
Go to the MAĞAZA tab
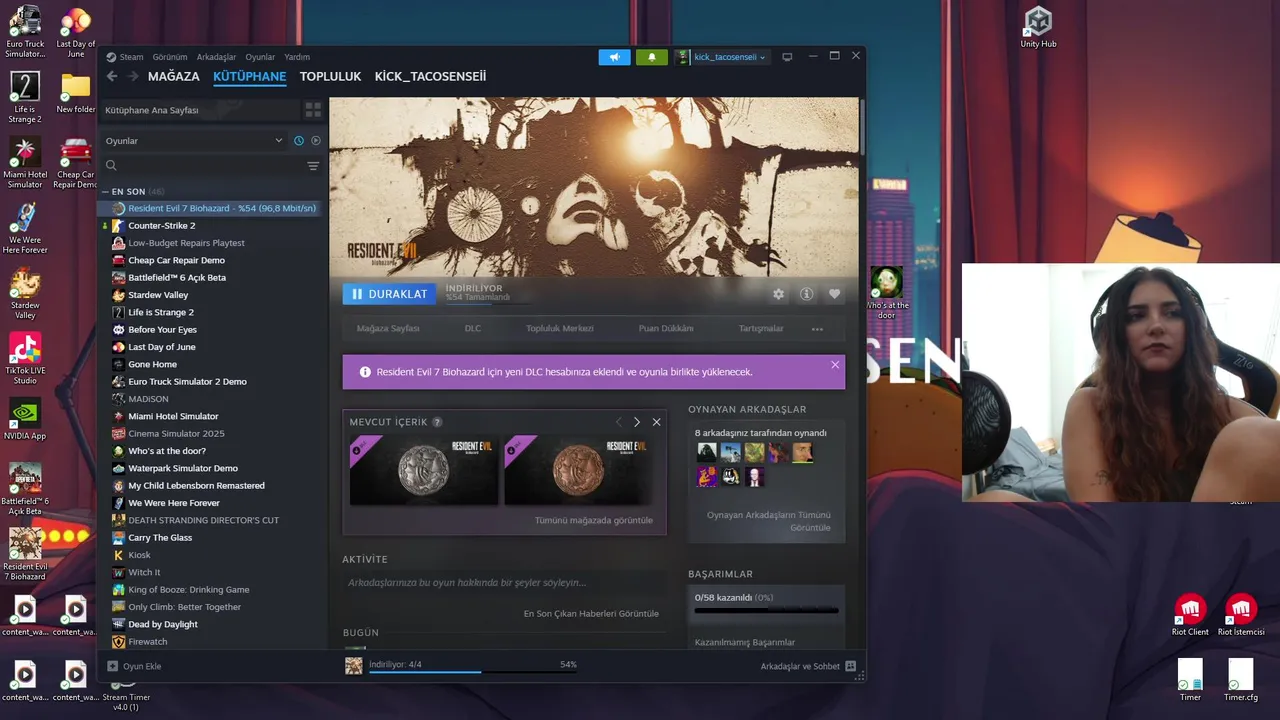pos(174,76)
